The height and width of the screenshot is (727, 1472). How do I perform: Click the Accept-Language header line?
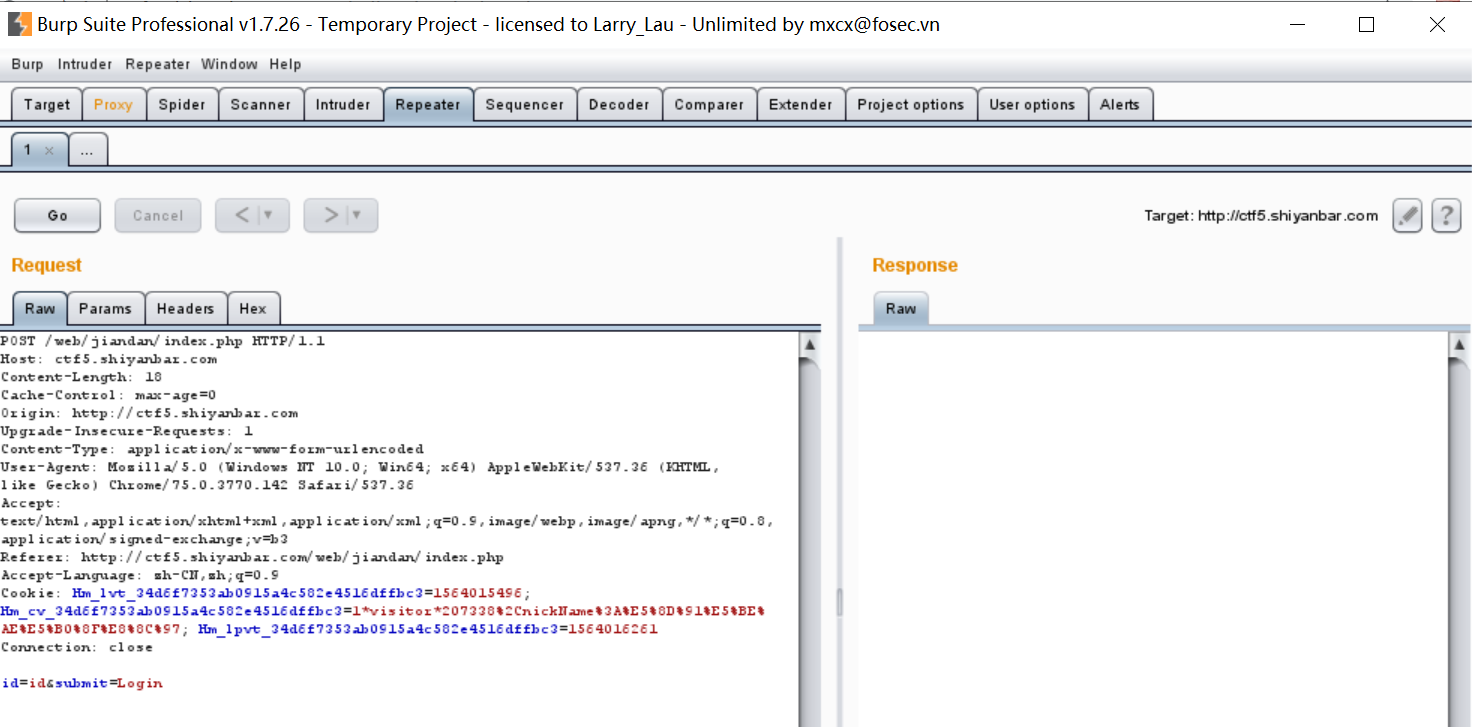pyautogui.click(x=140, y=575)
